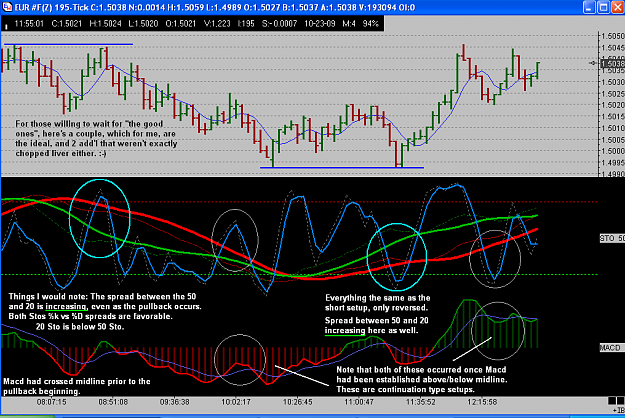625x418 pixels.
Task: Click the 1.5015 price axis label
Action: click(612, 117)
